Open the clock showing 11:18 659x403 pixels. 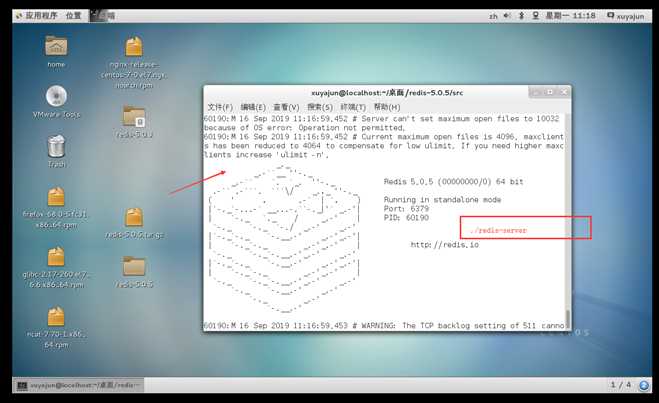coord(570,16)
